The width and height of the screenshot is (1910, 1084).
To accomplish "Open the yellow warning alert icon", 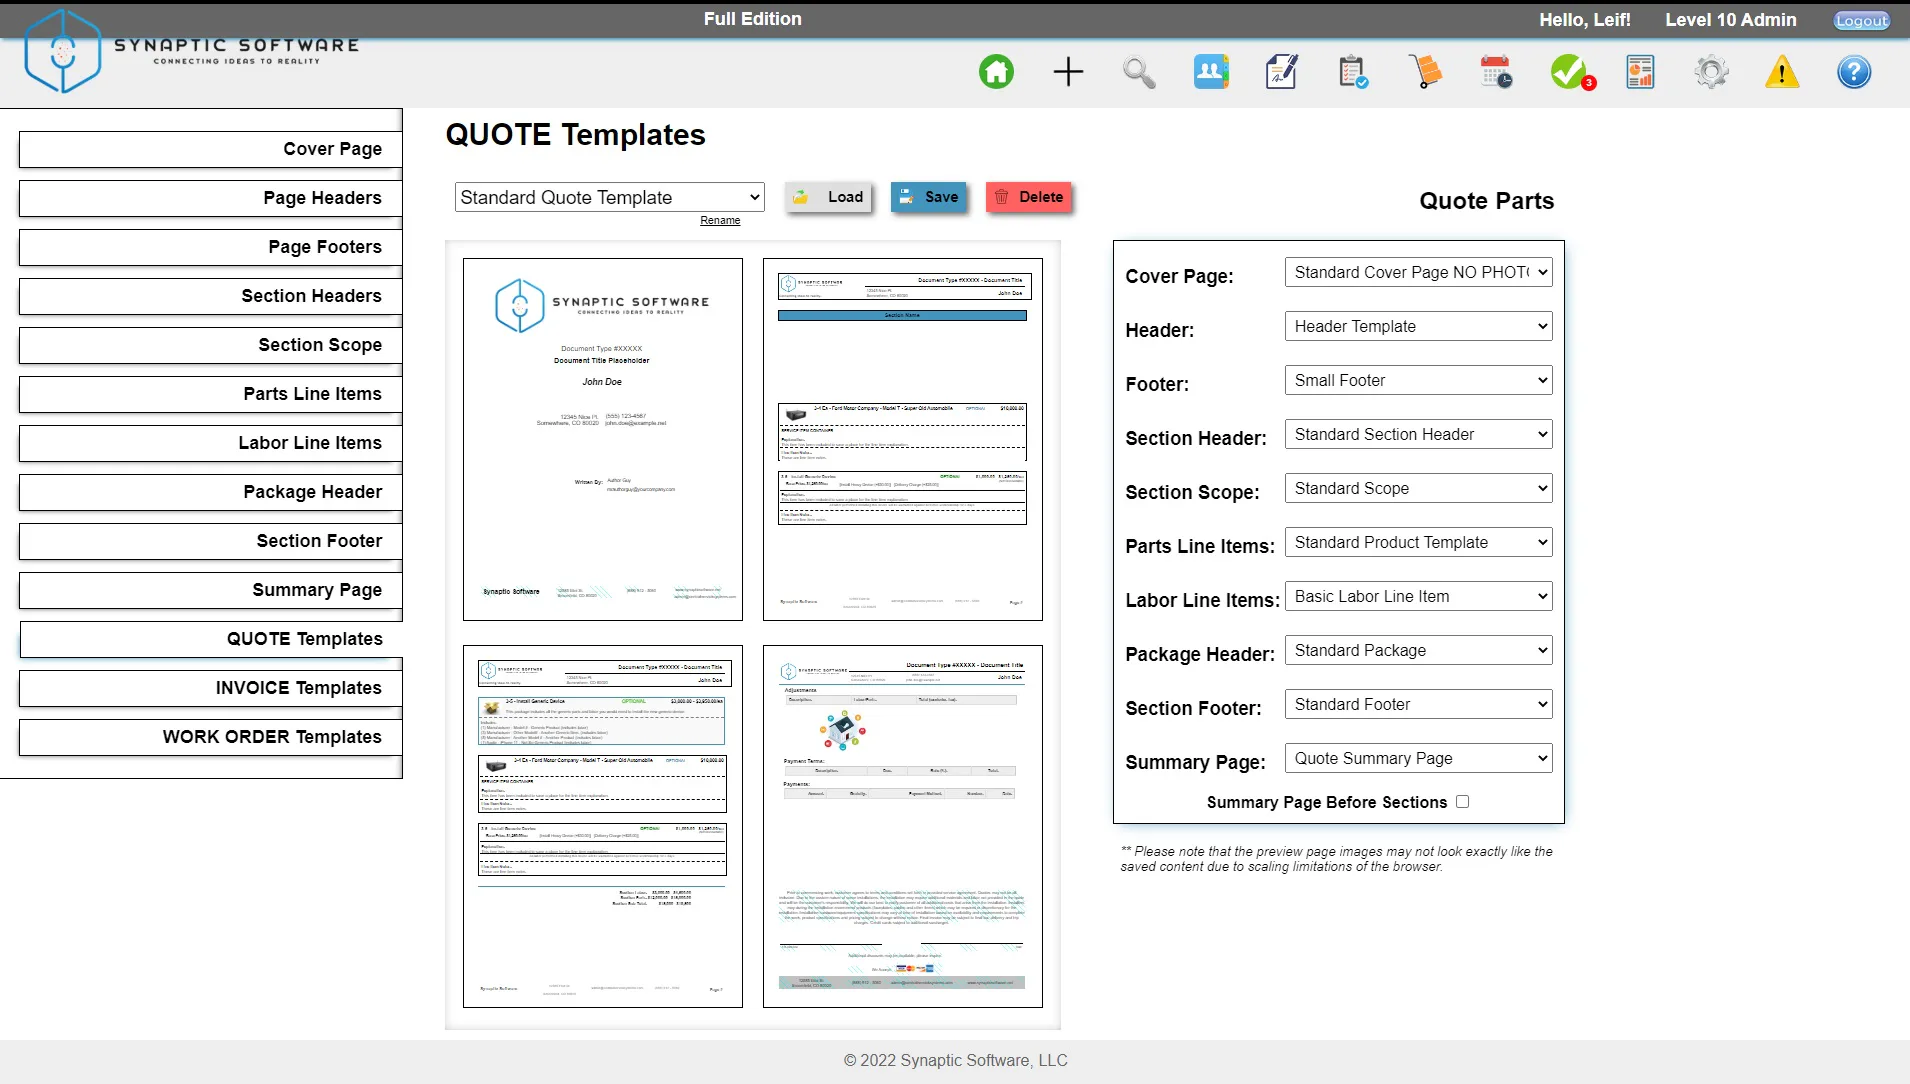I will point(1782,72).
